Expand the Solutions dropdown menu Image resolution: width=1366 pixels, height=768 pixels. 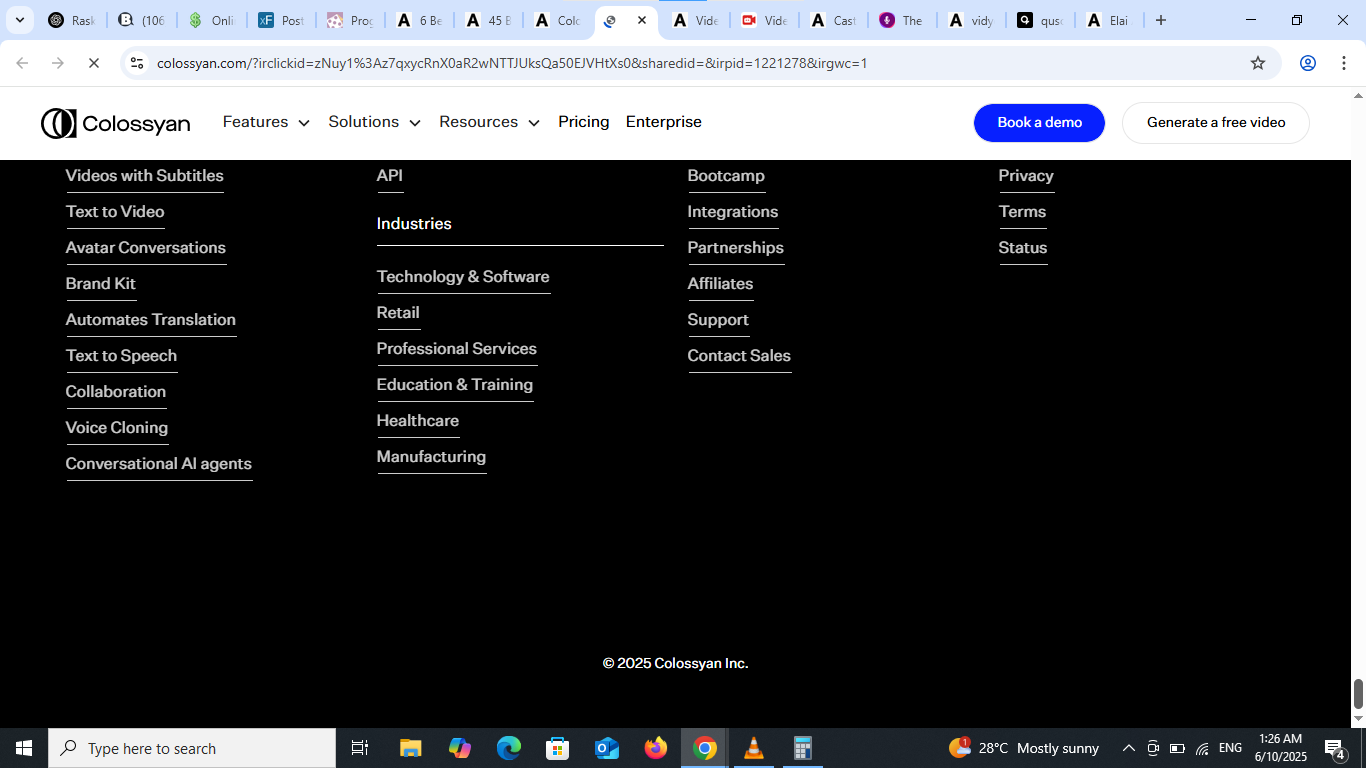click(x=375, y=122)
